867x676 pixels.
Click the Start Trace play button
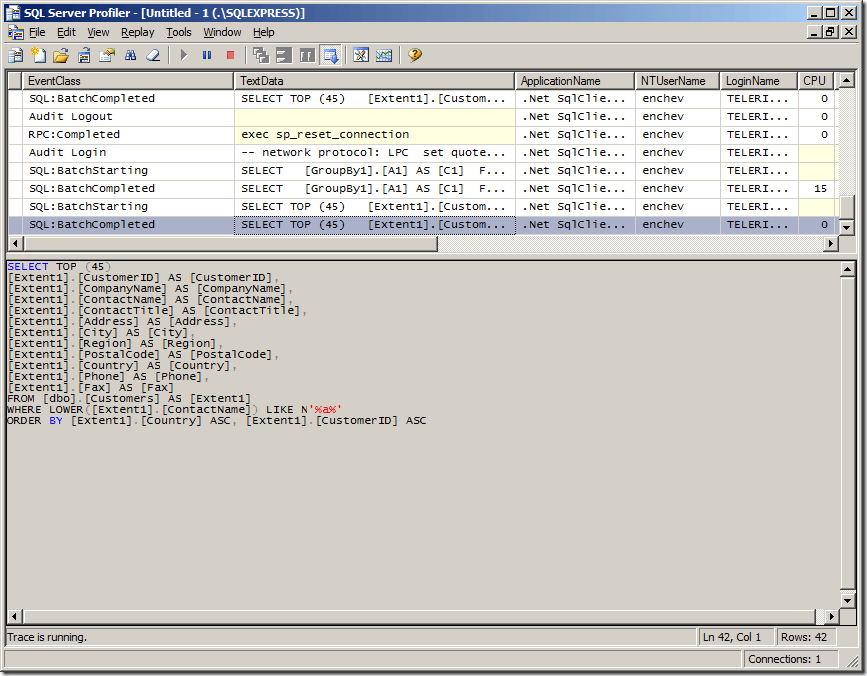point(184,55)
